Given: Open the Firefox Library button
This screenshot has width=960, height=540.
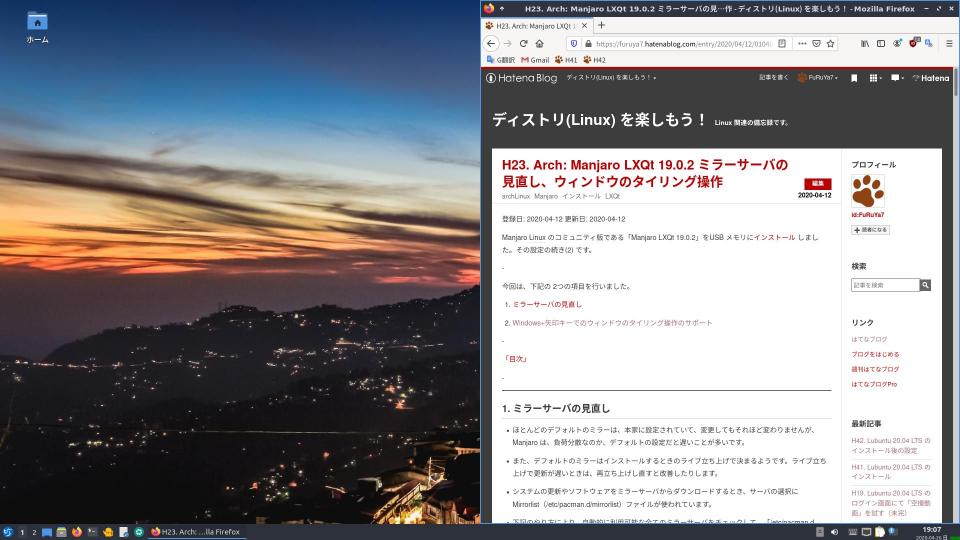Looking at the screenshot, I should pyautogui.click(x=864, y=43).
